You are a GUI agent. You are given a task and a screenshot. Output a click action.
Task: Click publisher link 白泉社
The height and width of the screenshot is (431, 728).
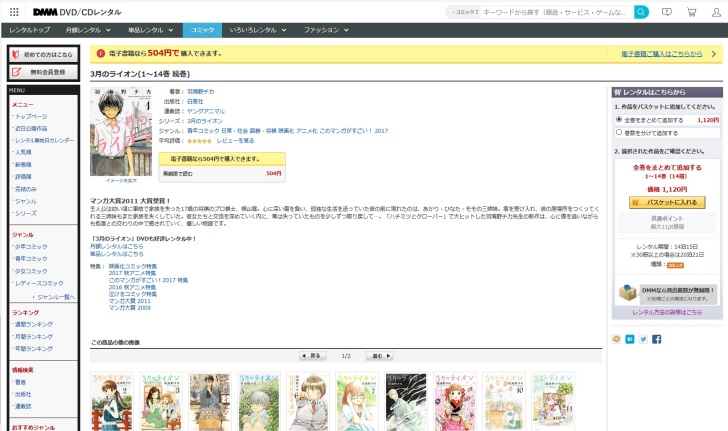(195, 101)
